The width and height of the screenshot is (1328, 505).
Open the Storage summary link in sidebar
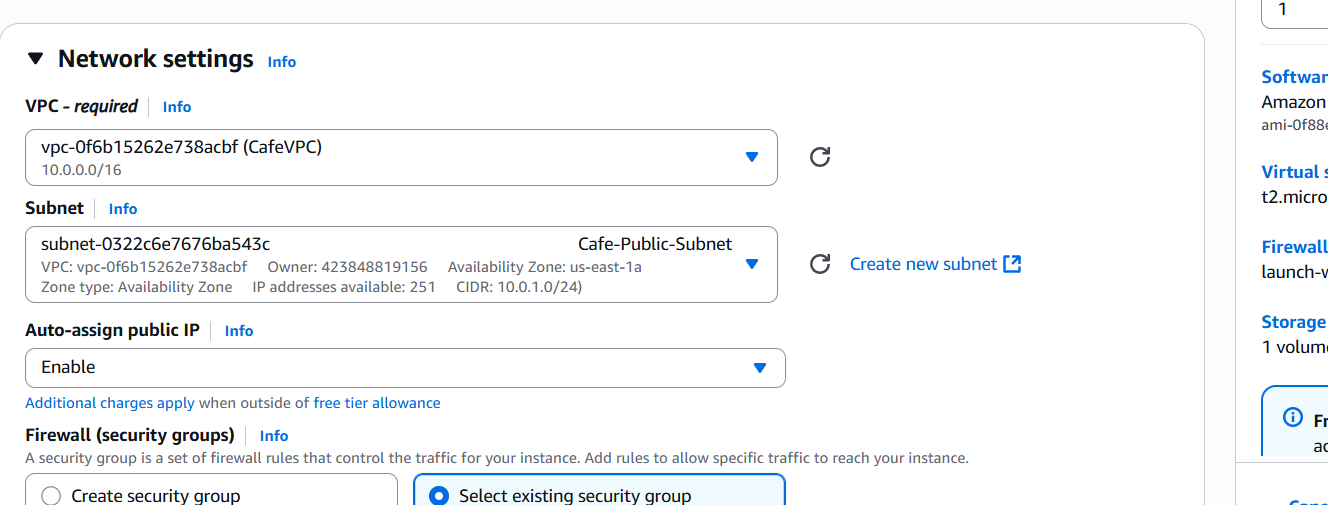[x=1294, y=322]
